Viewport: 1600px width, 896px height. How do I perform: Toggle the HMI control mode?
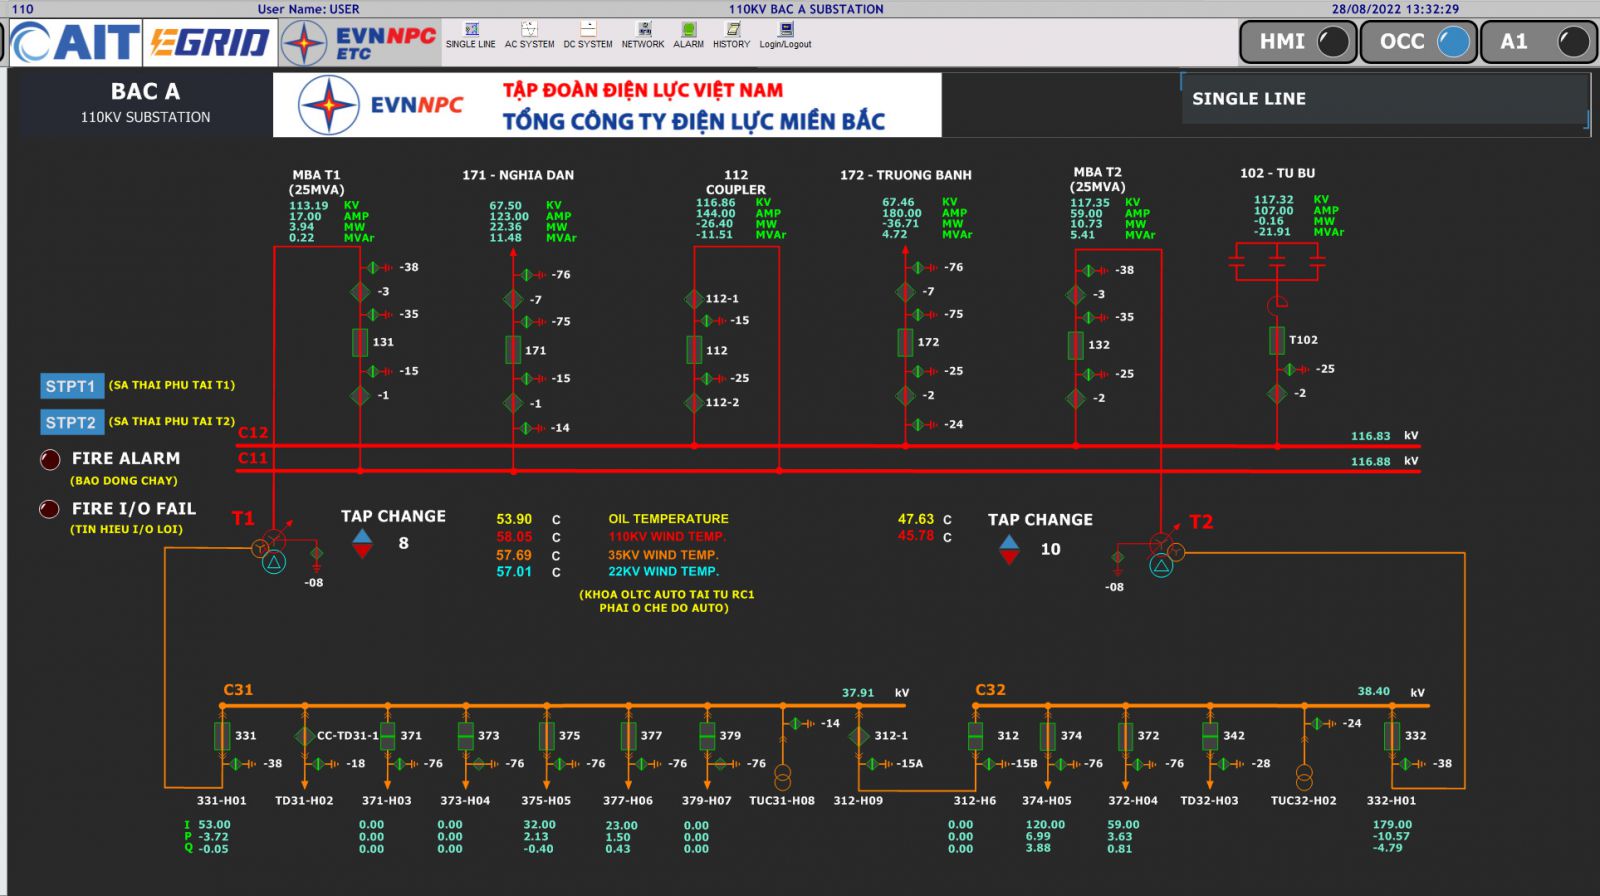click(1298, 42)
